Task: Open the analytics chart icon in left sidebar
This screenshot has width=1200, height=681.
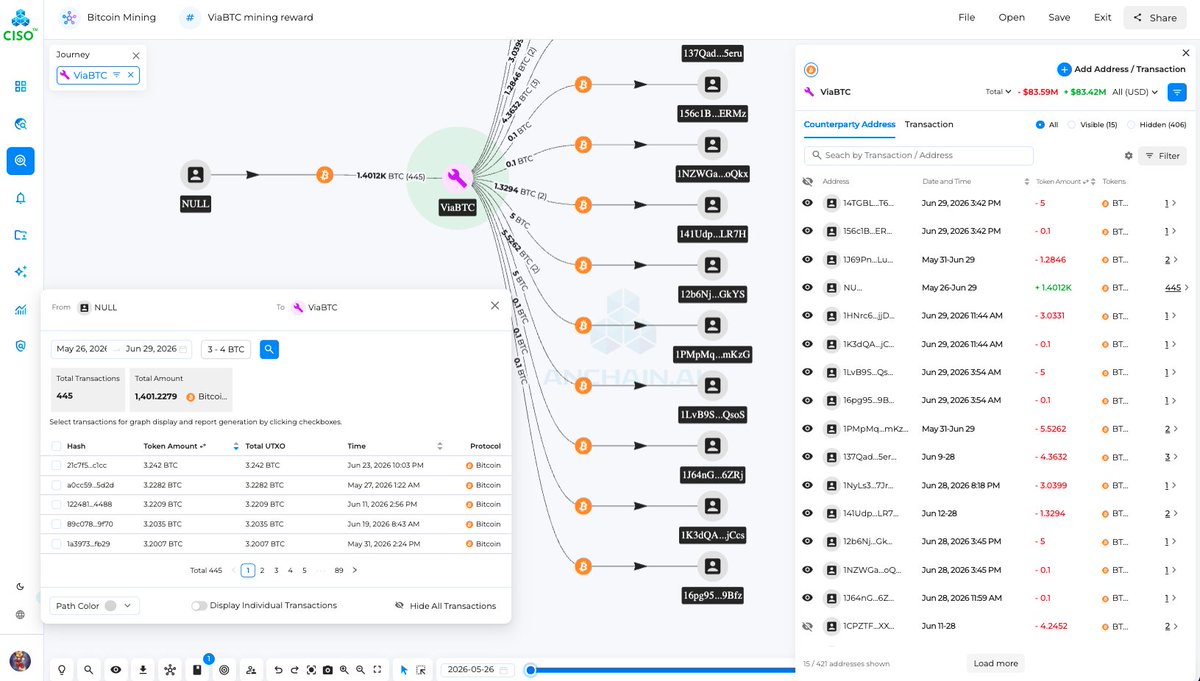Action: [x=21, y=310]
